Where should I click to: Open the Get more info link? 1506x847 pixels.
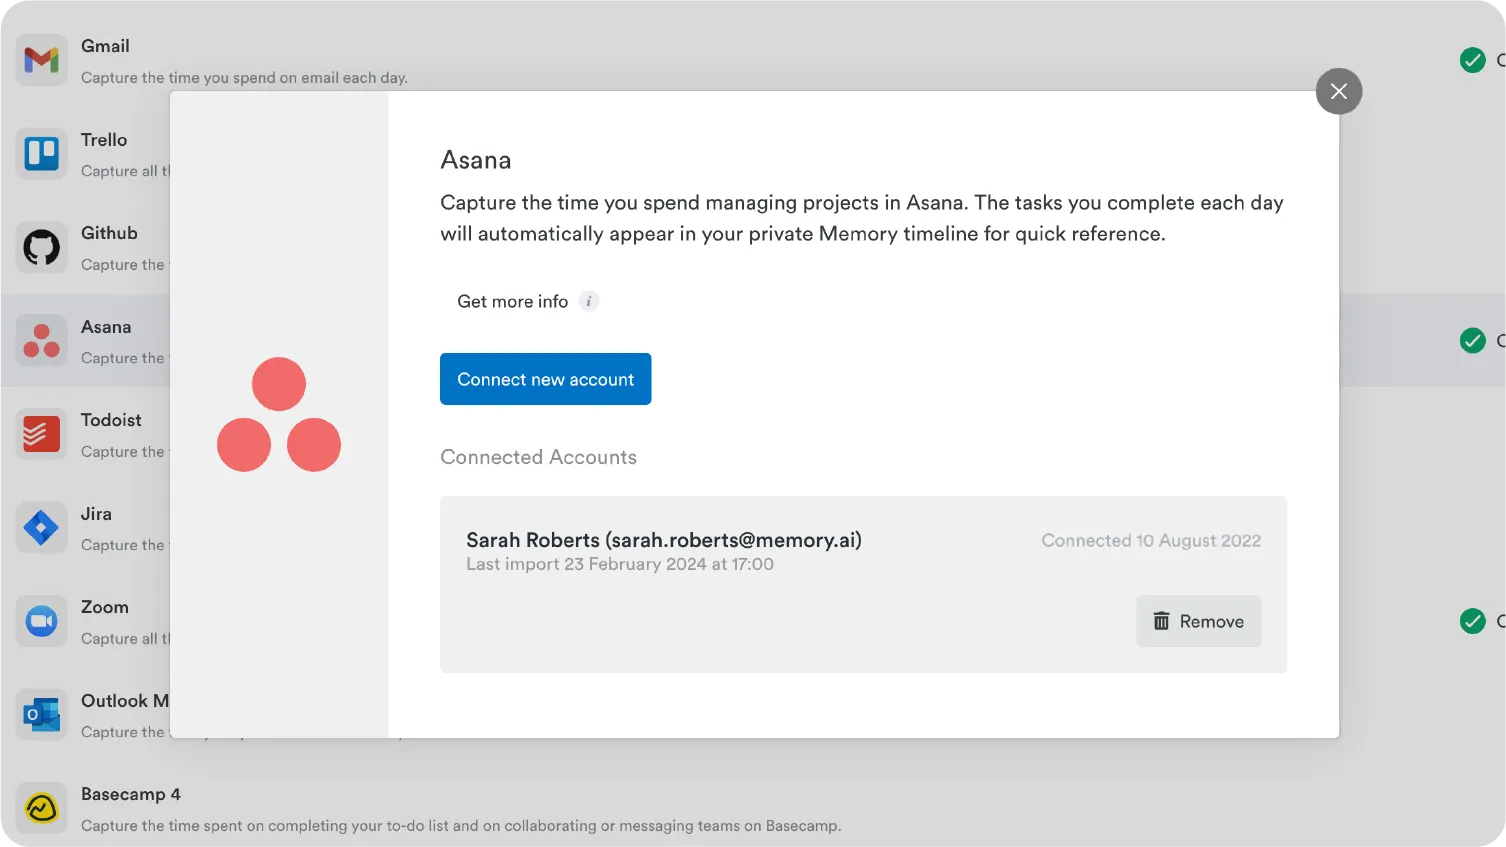coord(512,301)
